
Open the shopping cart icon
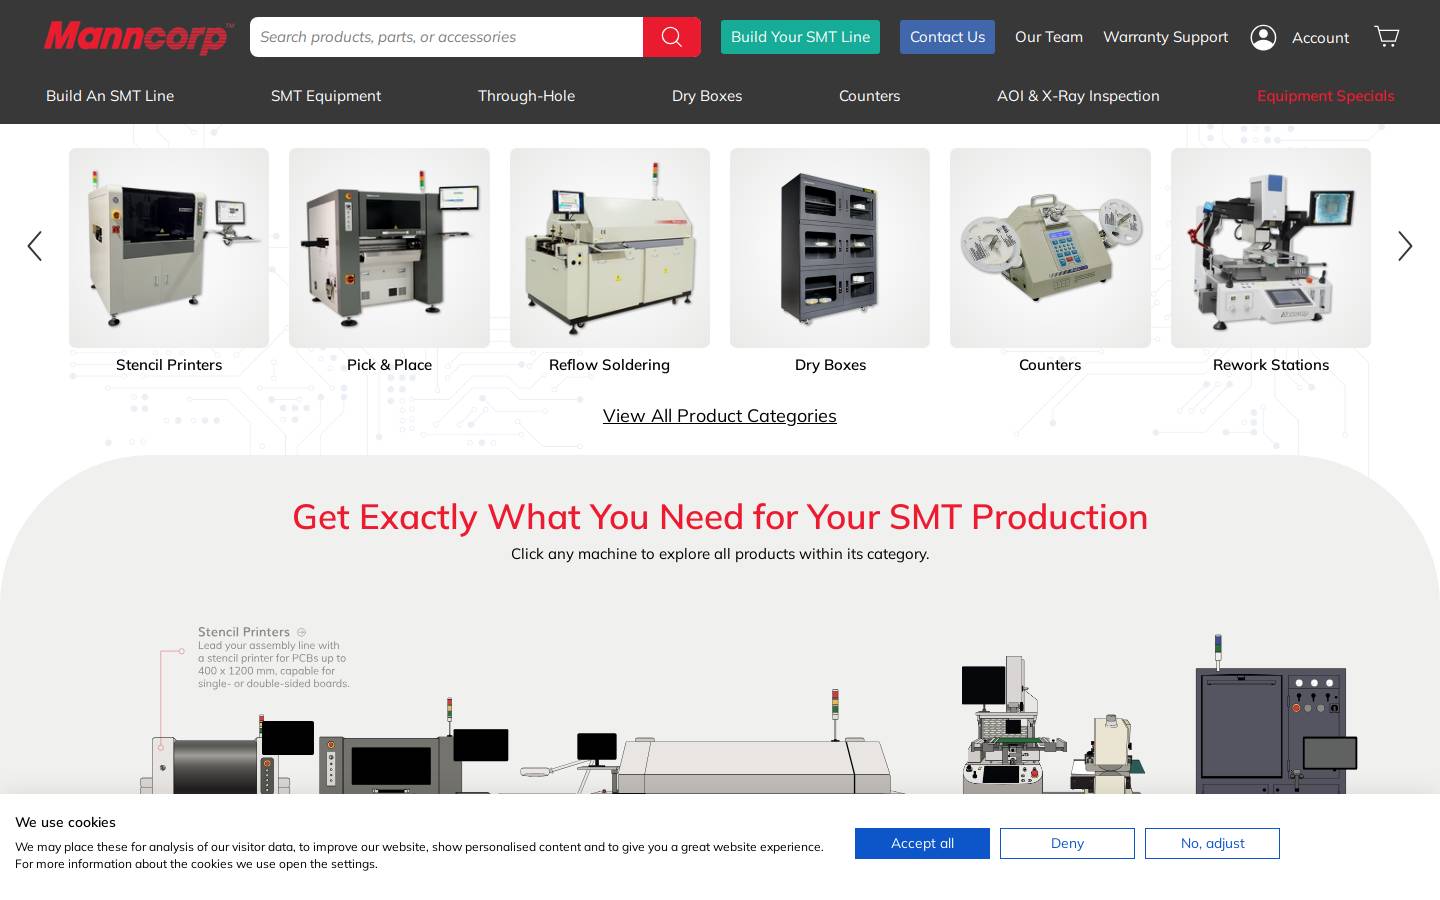pyautogui.click(x=1386, y=37)
